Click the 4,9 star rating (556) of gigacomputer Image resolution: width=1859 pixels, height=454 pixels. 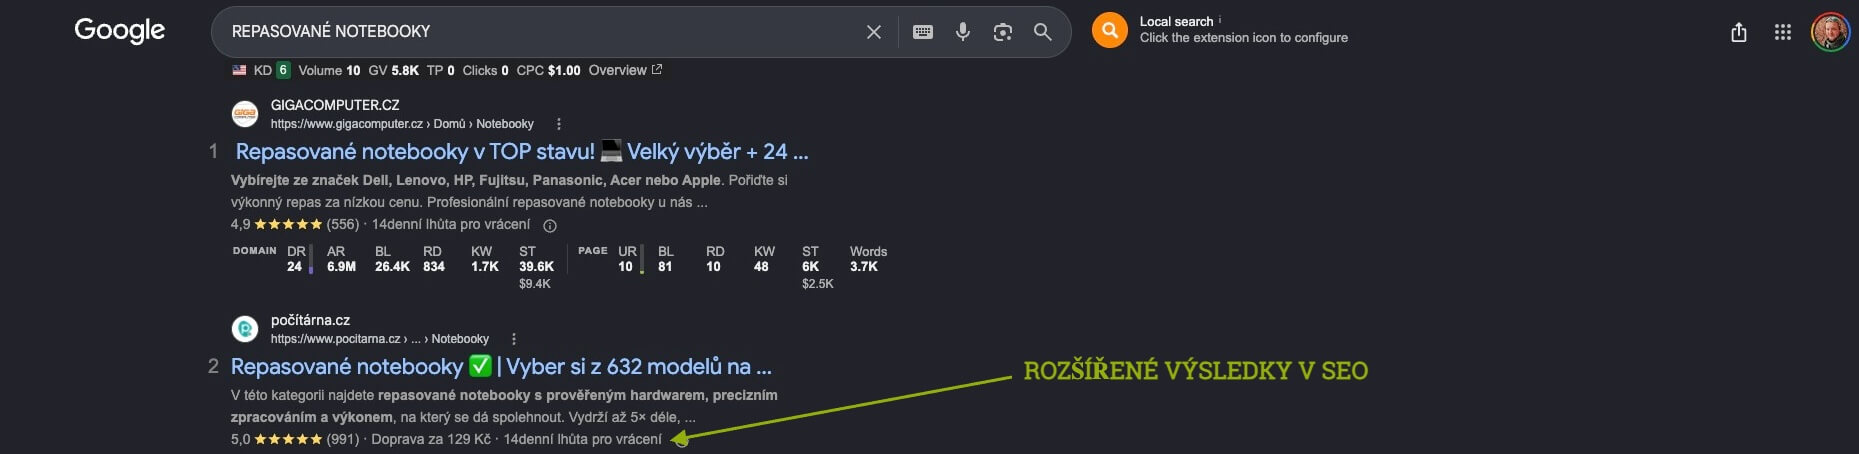pos(295,225)
